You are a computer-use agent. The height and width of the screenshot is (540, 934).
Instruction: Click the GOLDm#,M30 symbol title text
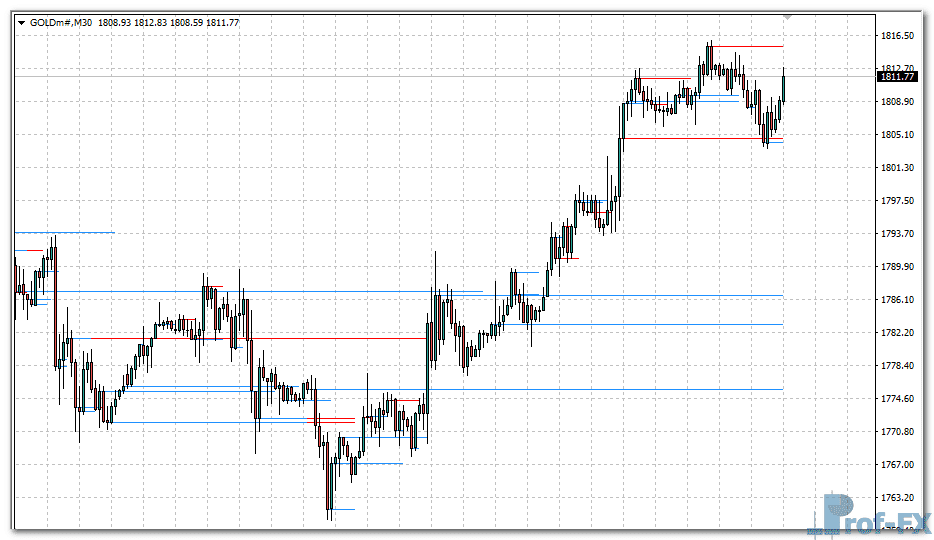(x=61, y=21)
